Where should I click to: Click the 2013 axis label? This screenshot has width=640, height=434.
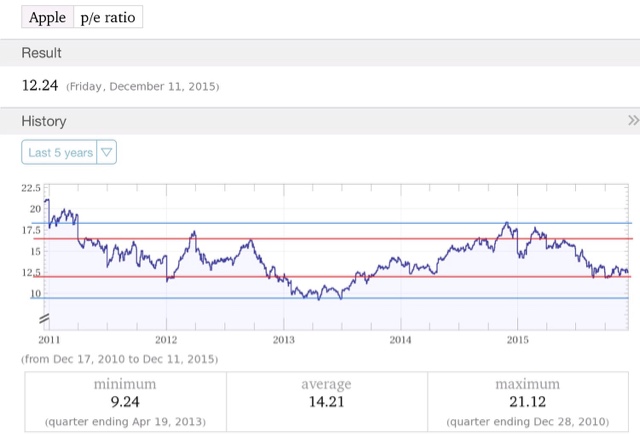click(x=284, y=340)
